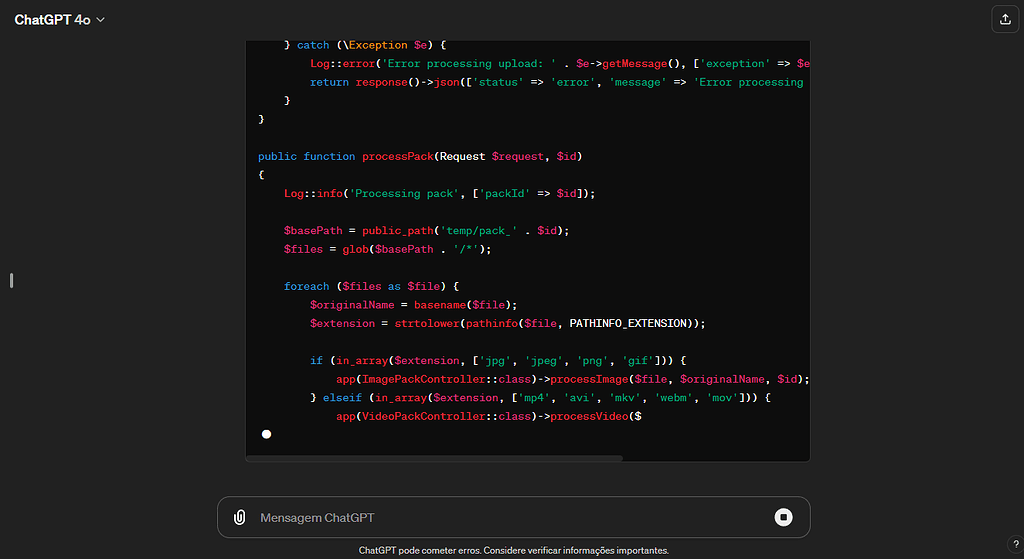Click the foreach ($files as $file) line

tap(371, 286)
